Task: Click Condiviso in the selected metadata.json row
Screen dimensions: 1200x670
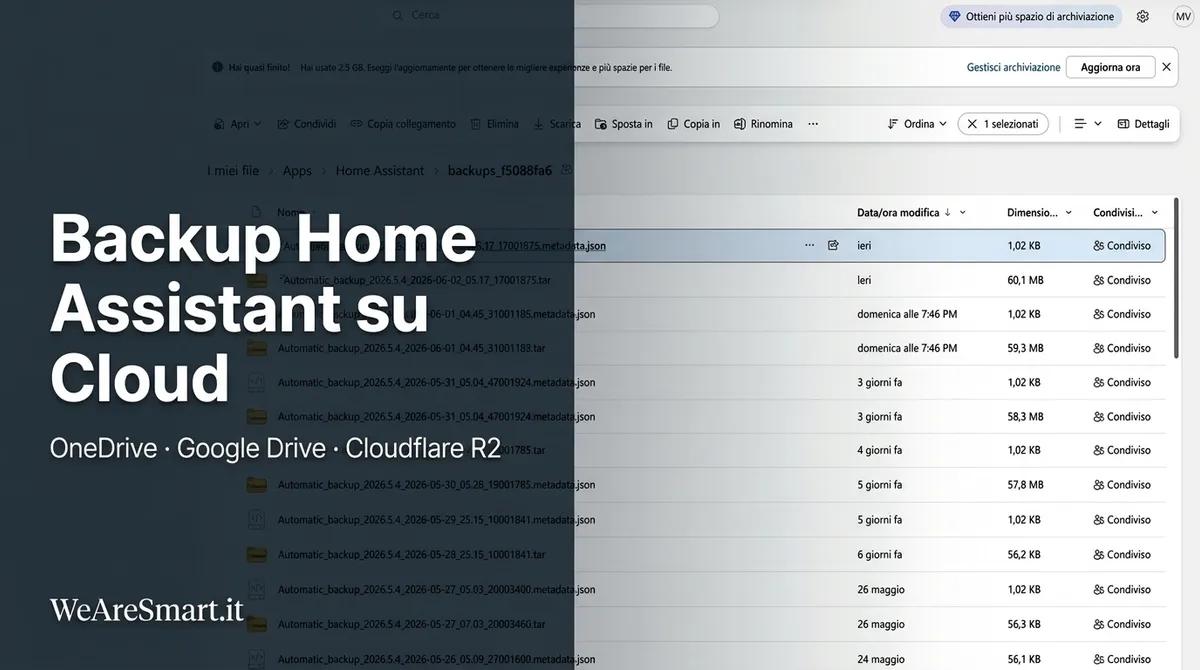Action: pos(1122,245)
